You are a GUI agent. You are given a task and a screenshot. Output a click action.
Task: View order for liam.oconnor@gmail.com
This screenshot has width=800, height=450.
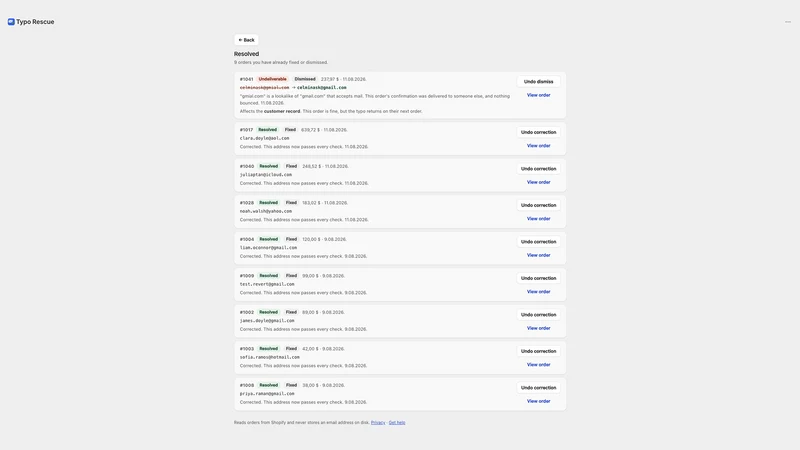pyautogui.click(x=538, y=255)
